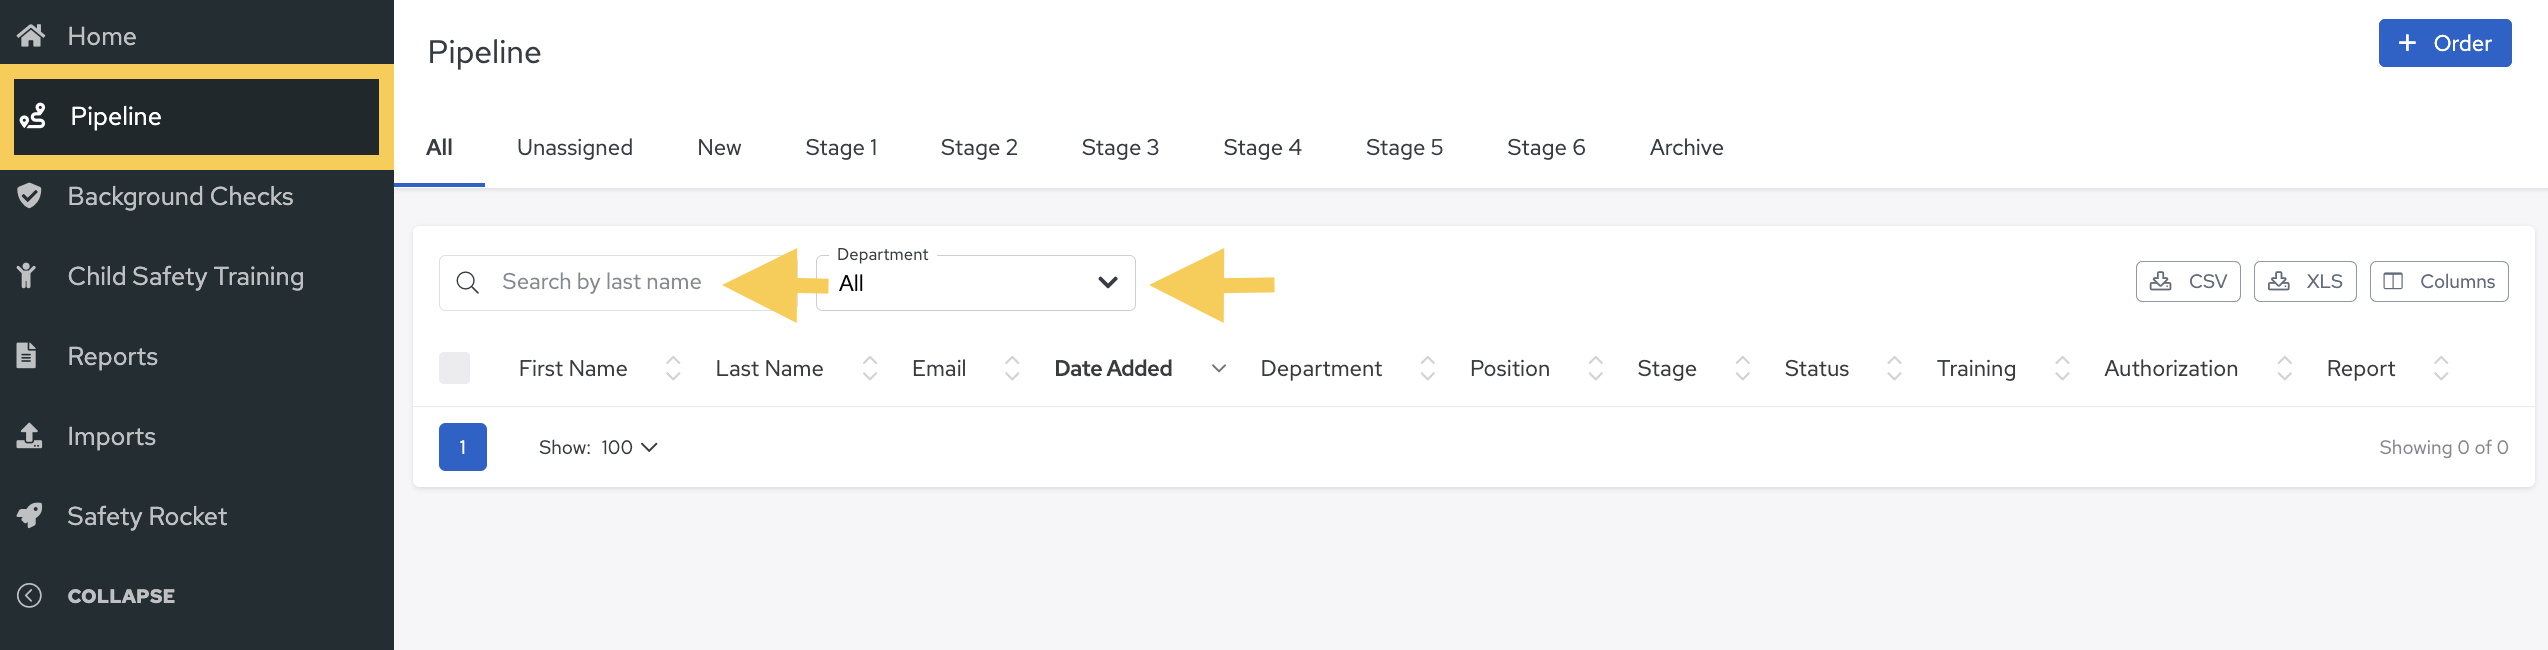Switch to the All tab
This screenshot has width=2548, height=650.
pyautogui.click(x=439, y=147)
